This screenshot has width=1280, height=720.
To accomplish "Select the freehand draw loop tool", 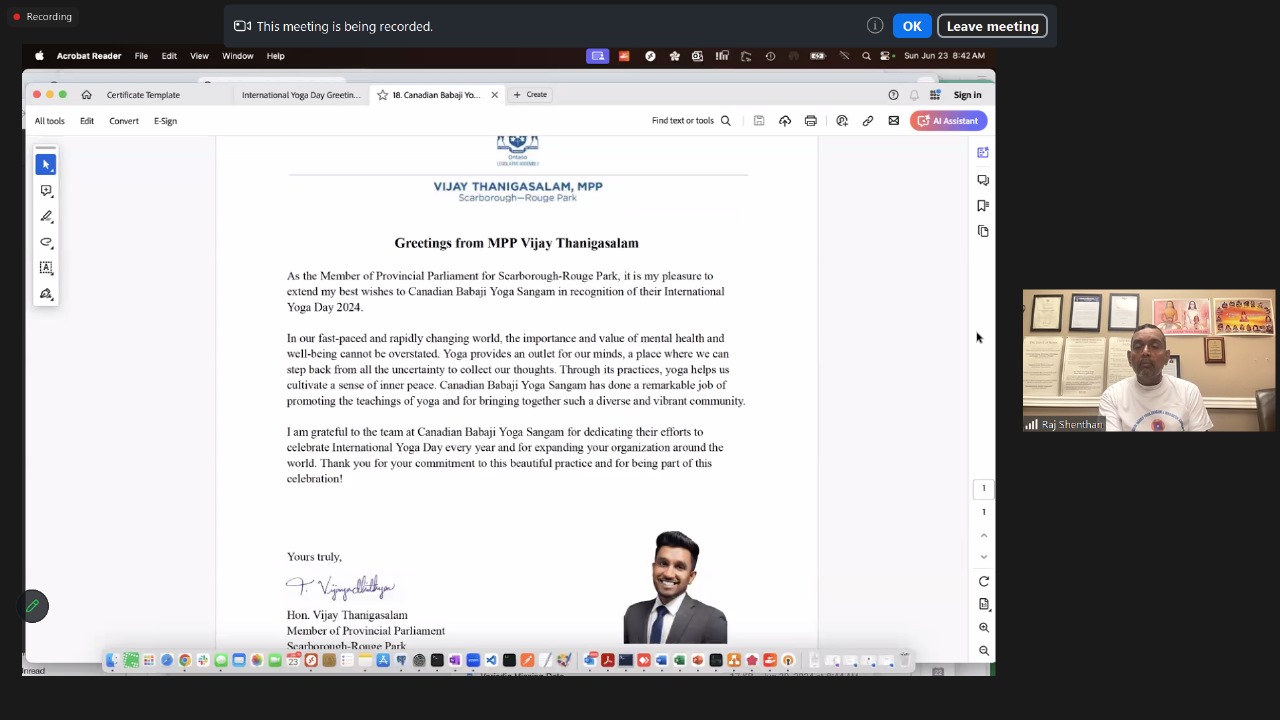I will pyautogui.click(x=46, y=242).
